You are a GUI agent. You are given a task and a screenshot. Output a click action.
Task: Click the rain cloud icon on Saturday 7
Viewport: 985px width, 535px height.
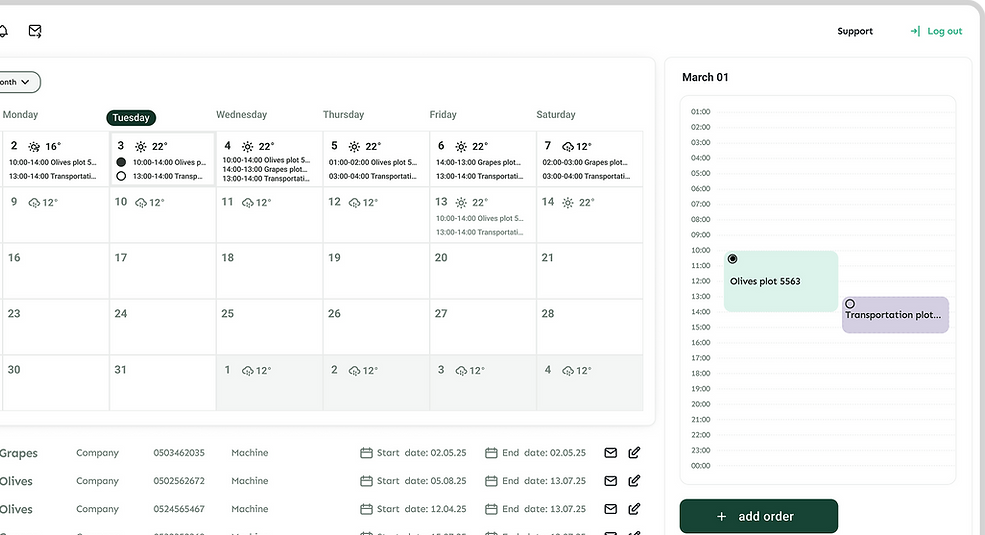click(568, 147)
